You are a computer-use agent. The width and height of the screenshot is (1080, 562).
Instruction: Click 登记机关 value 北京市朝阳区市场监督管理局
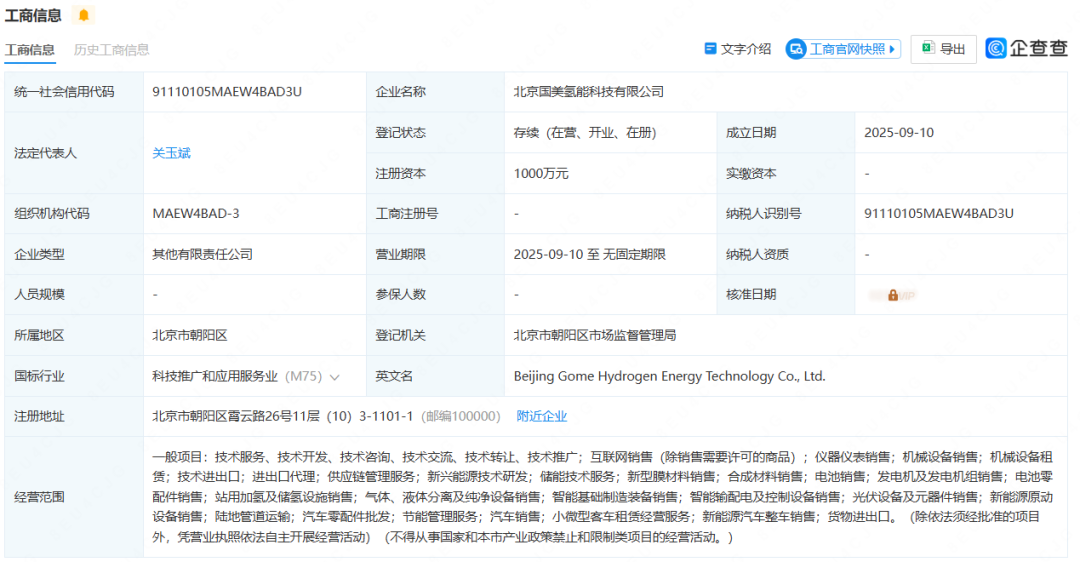point(594,335)
